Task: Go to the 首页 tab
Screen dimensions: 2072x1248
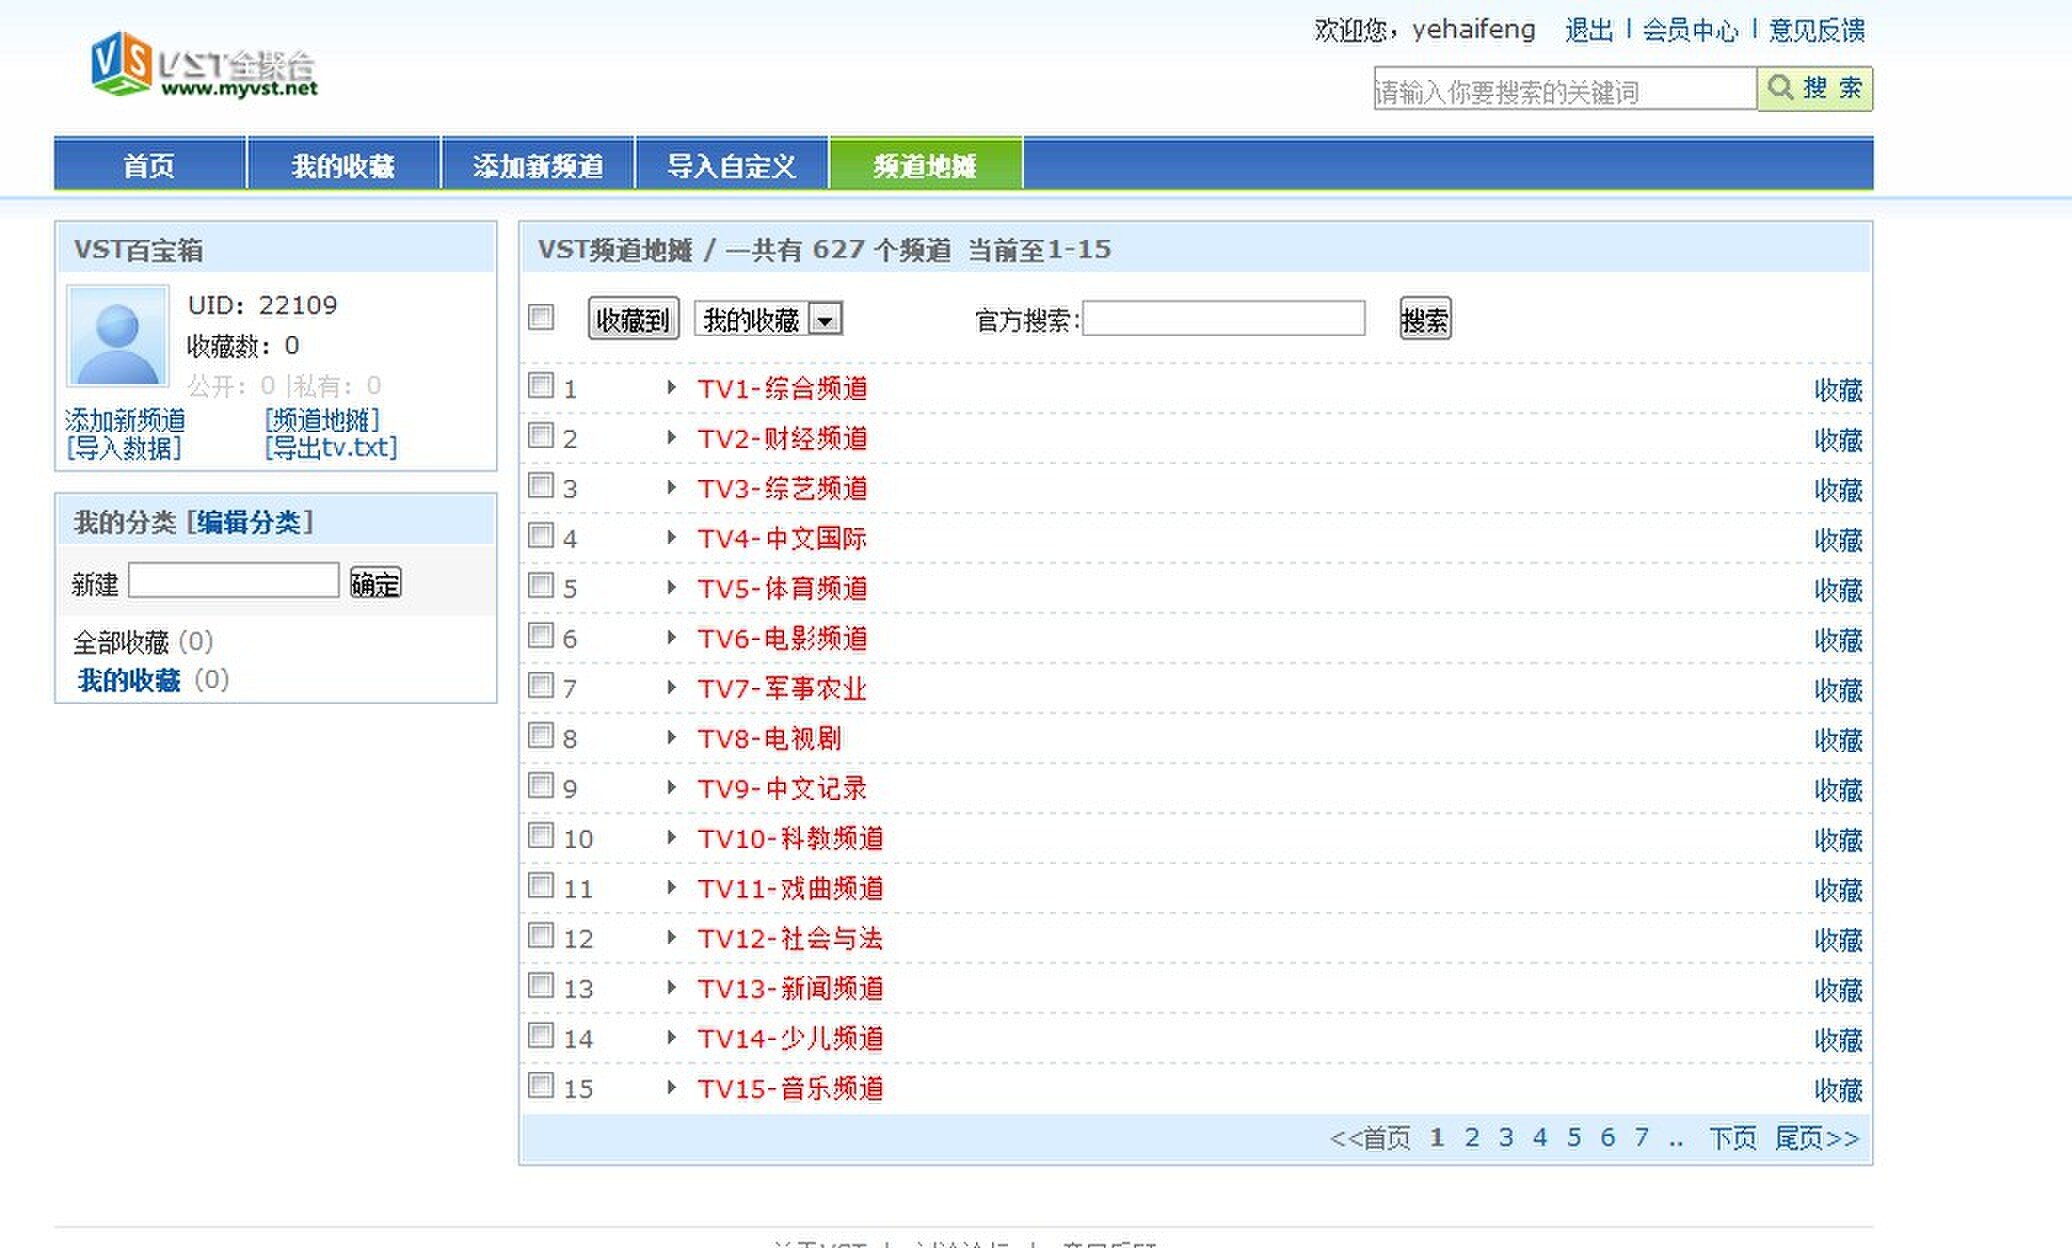Action: 149,164
